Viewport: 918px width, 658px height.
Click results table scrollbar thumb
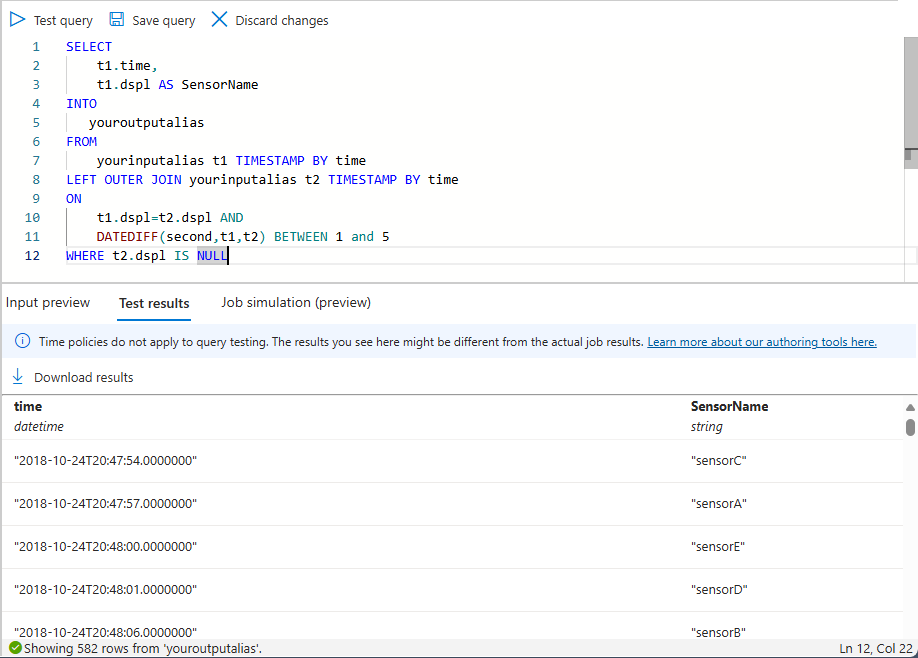[910, 427]
